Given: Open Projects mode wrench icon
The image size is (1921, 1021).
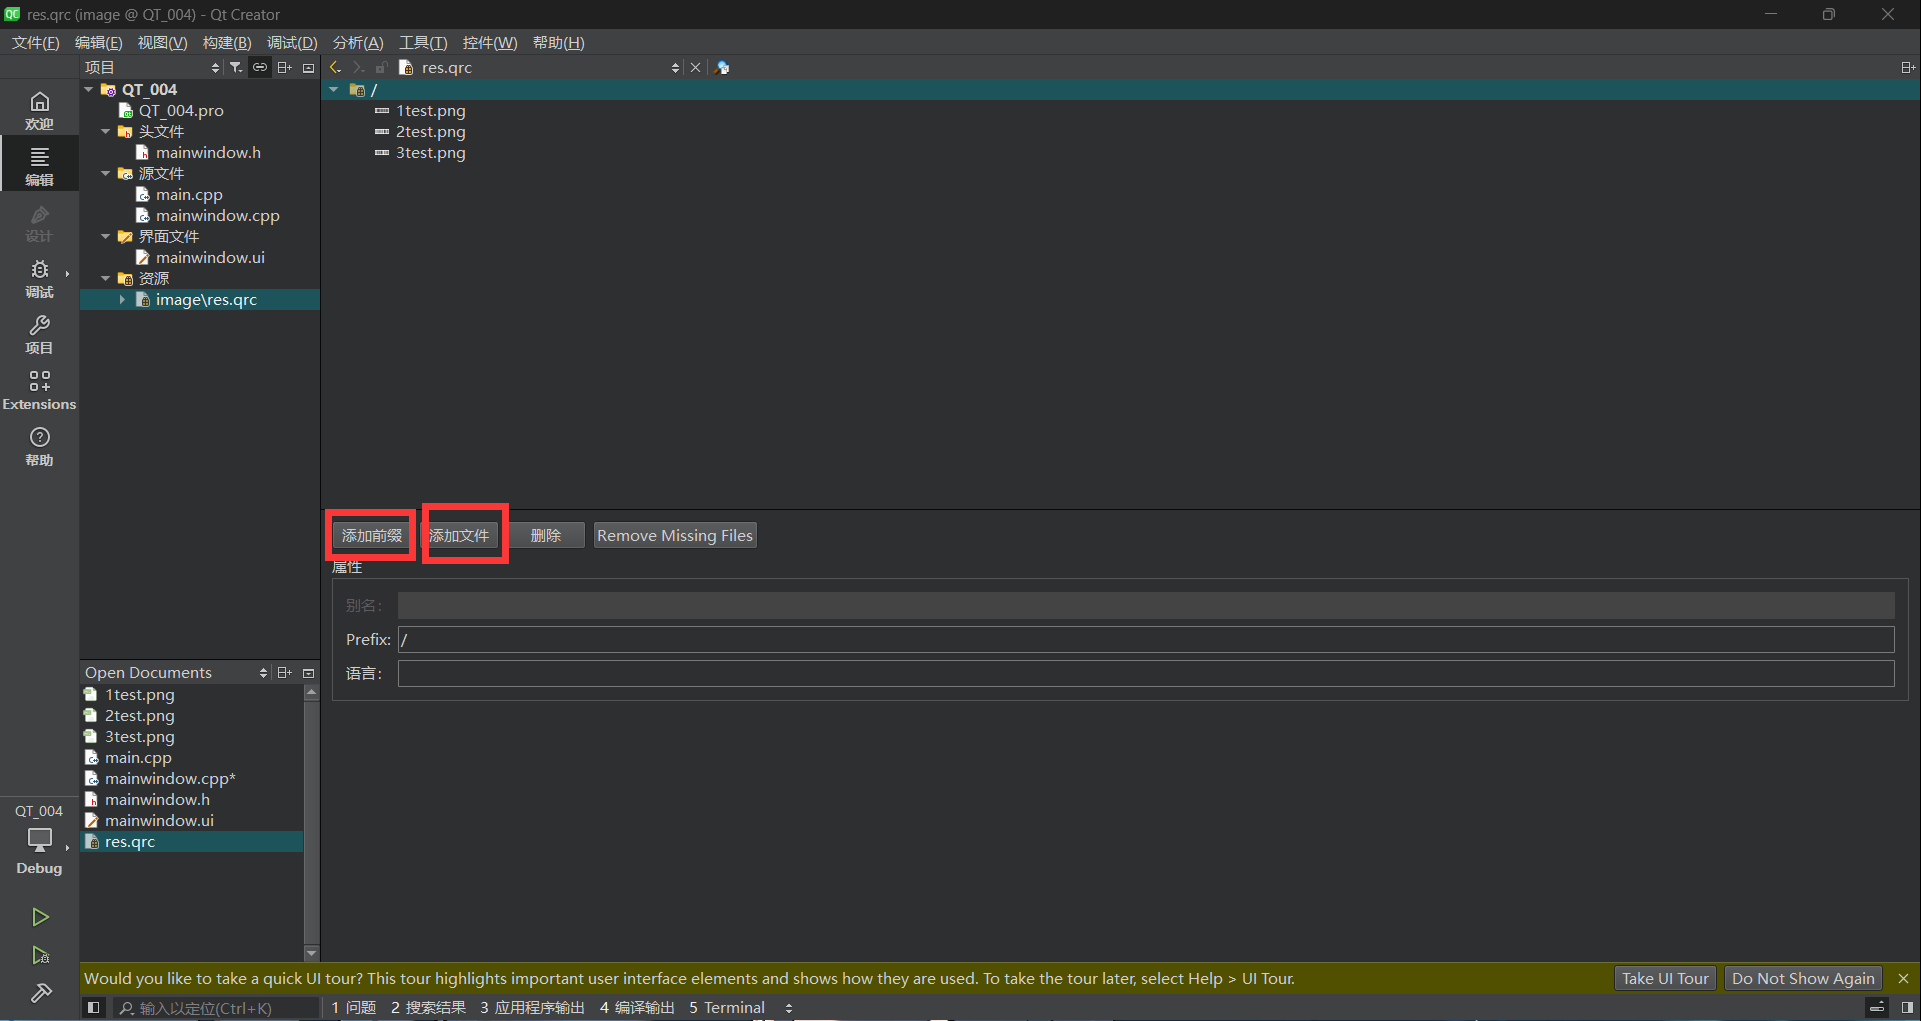Looking at the screenshot, I should (39, 333).
